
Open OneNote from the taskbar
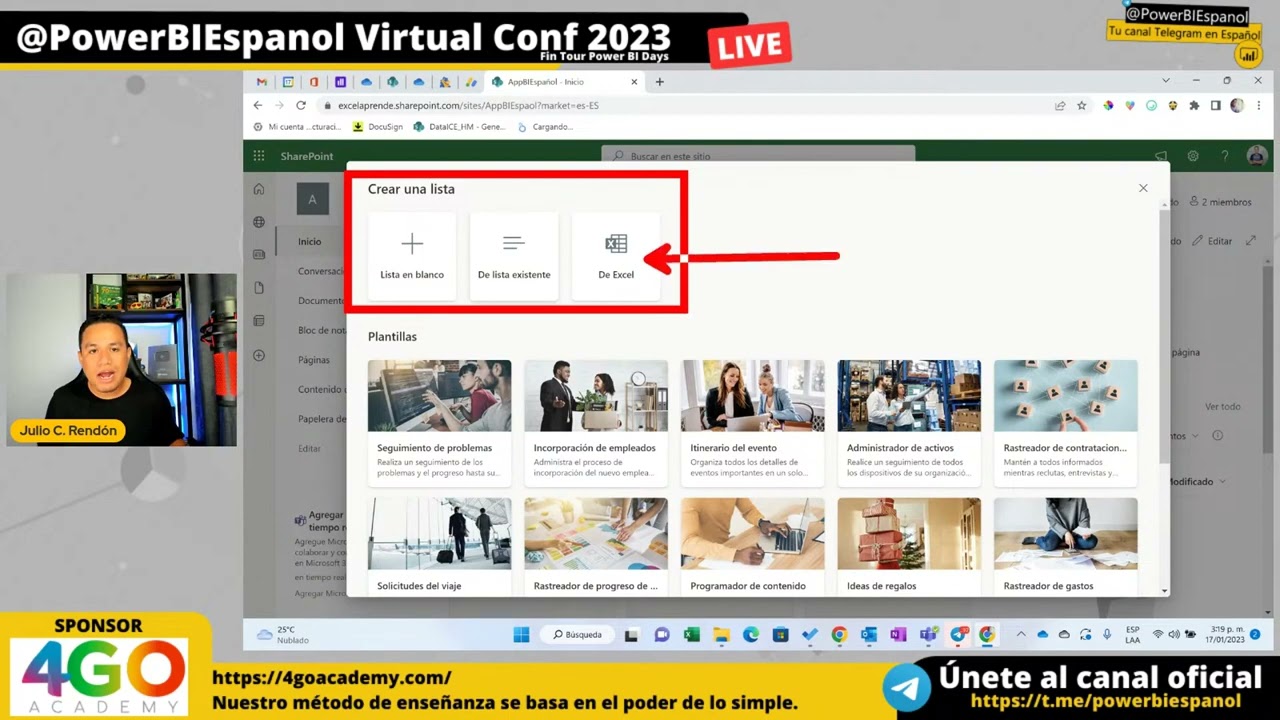898,634
